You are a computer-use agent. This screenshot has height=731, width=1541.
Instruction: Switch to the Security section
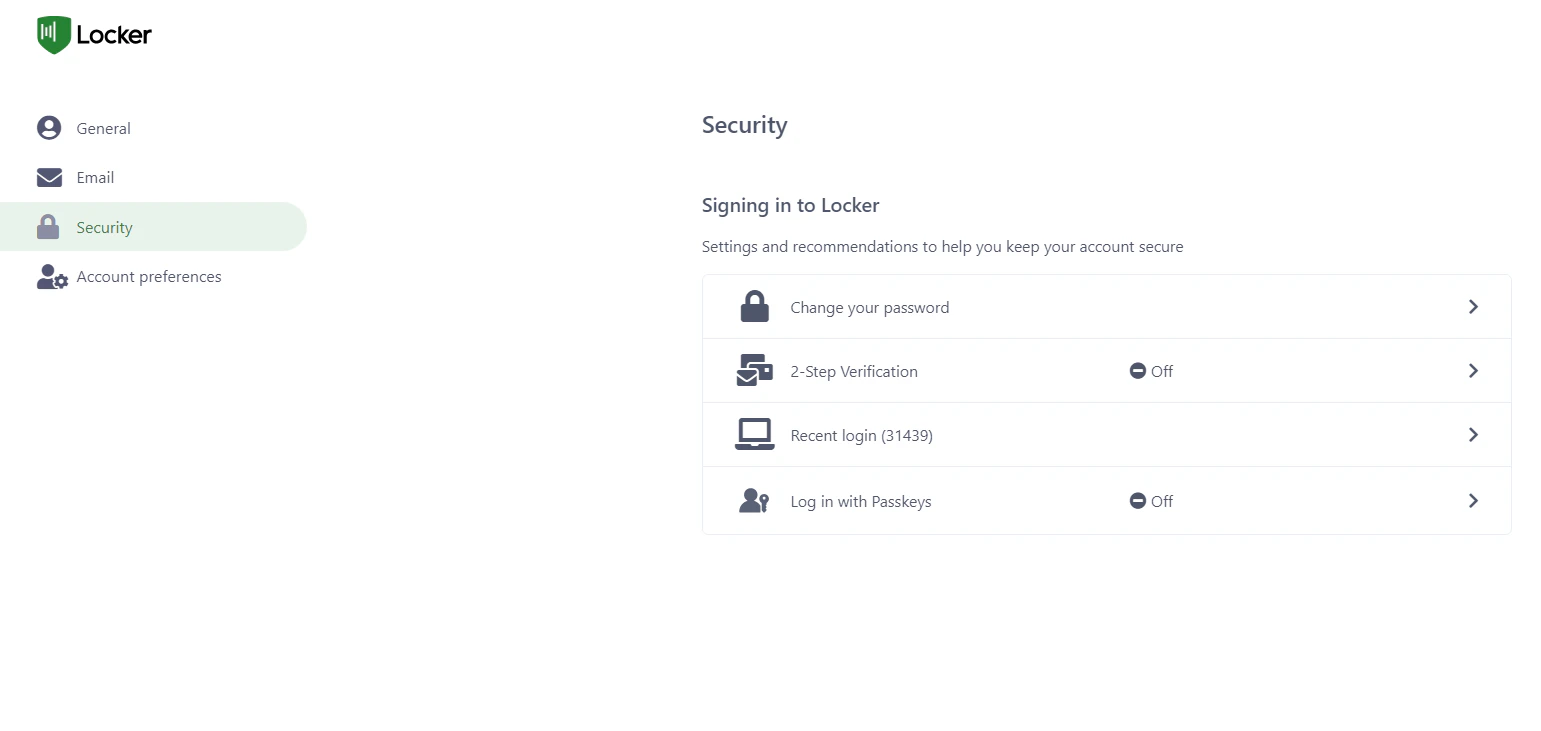point(103,227)
